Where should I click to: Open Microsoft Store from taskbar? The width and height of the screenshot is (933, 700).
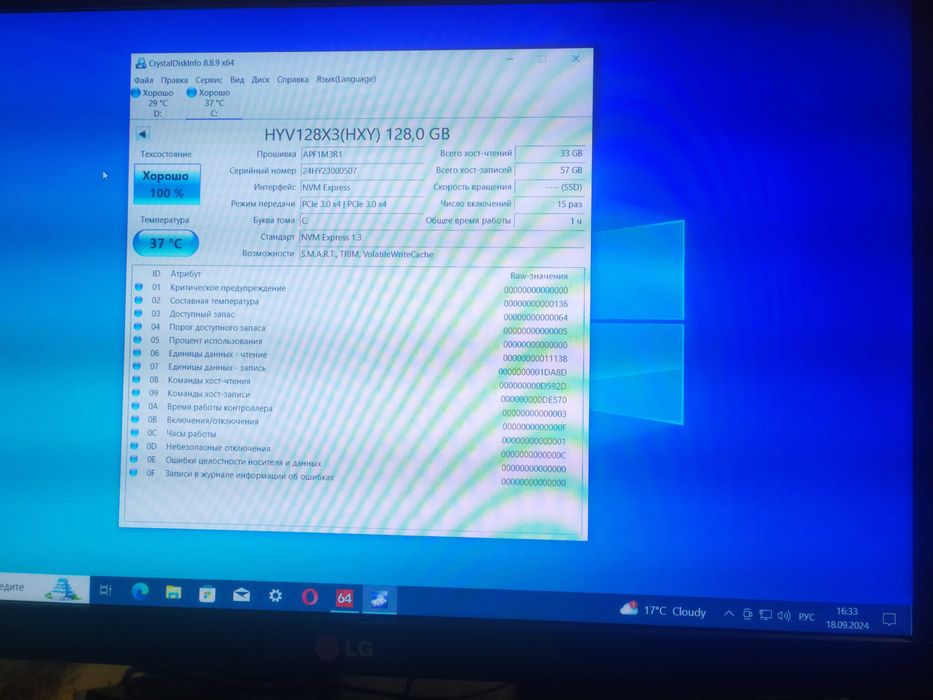click(x=207, y=593)
